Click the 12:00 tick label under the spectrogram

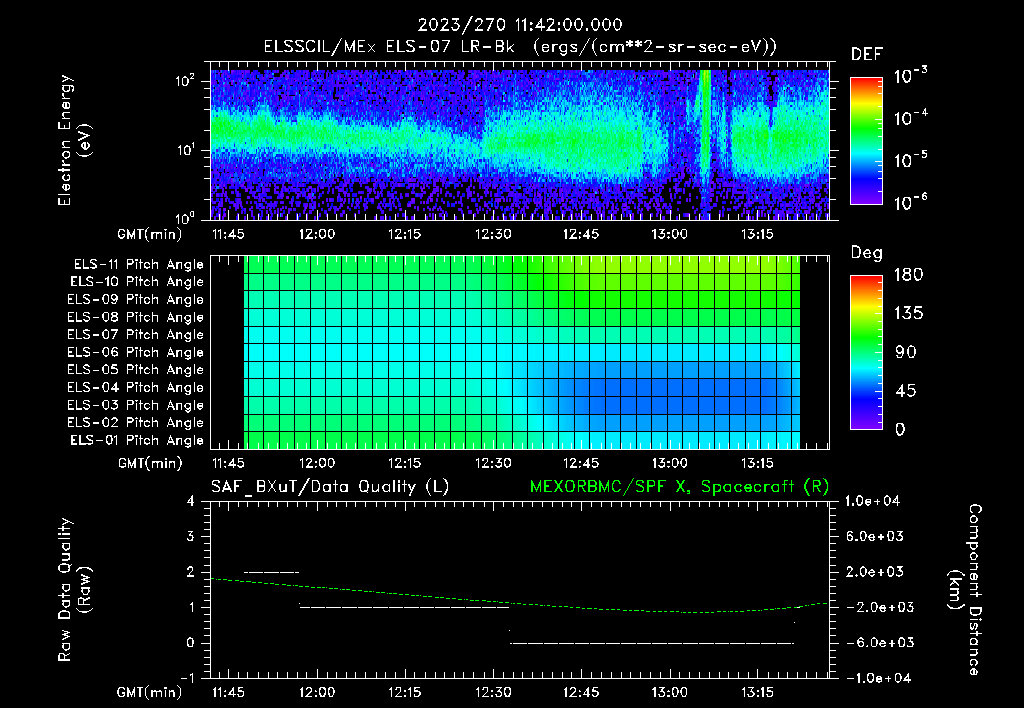[317, 234]
